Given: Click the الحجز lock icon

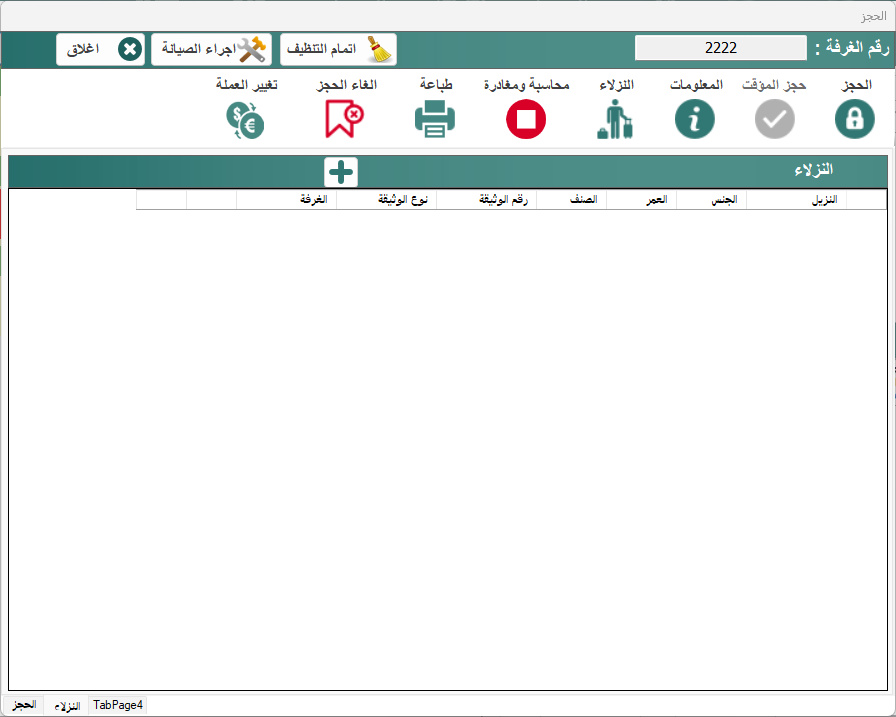Looking at the screenshot, I should pyautogui.click(x=854, y=119).
